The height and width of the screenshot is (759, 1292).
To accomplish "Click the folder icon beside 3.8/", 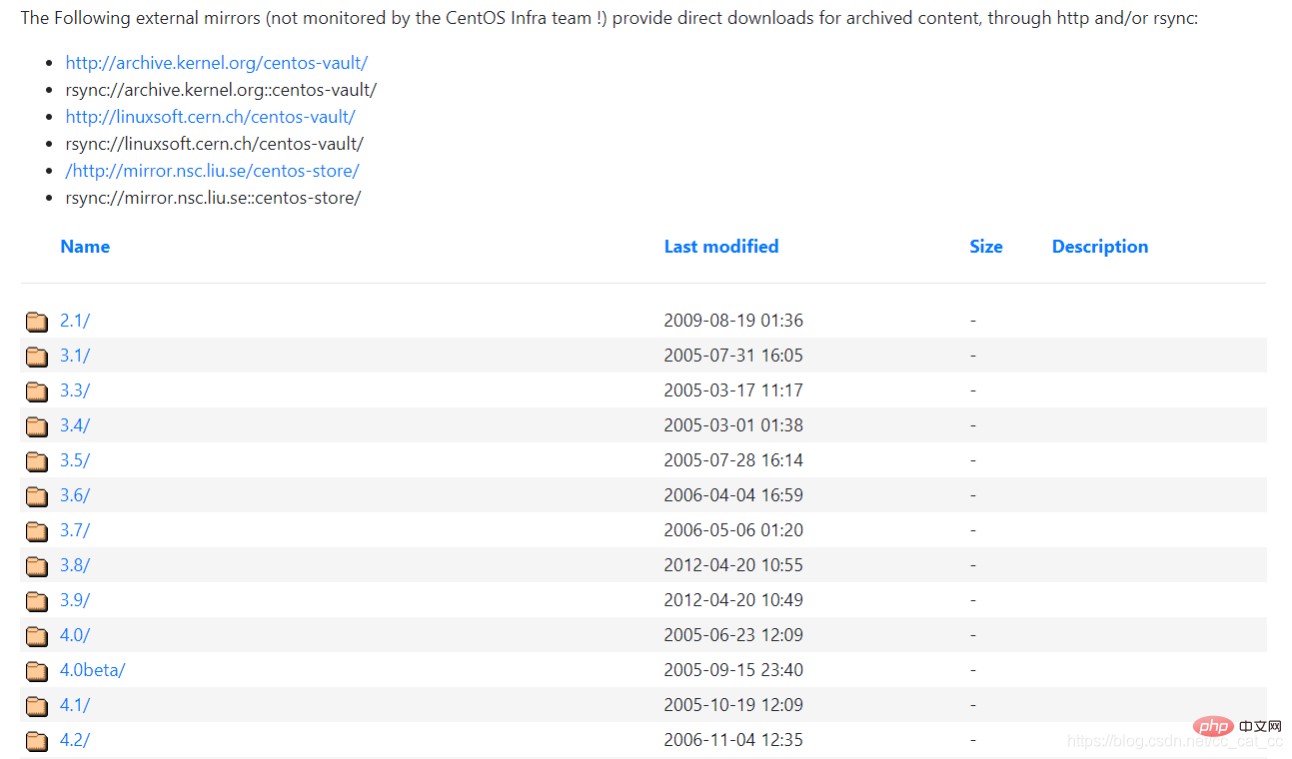I will [37, 566].
